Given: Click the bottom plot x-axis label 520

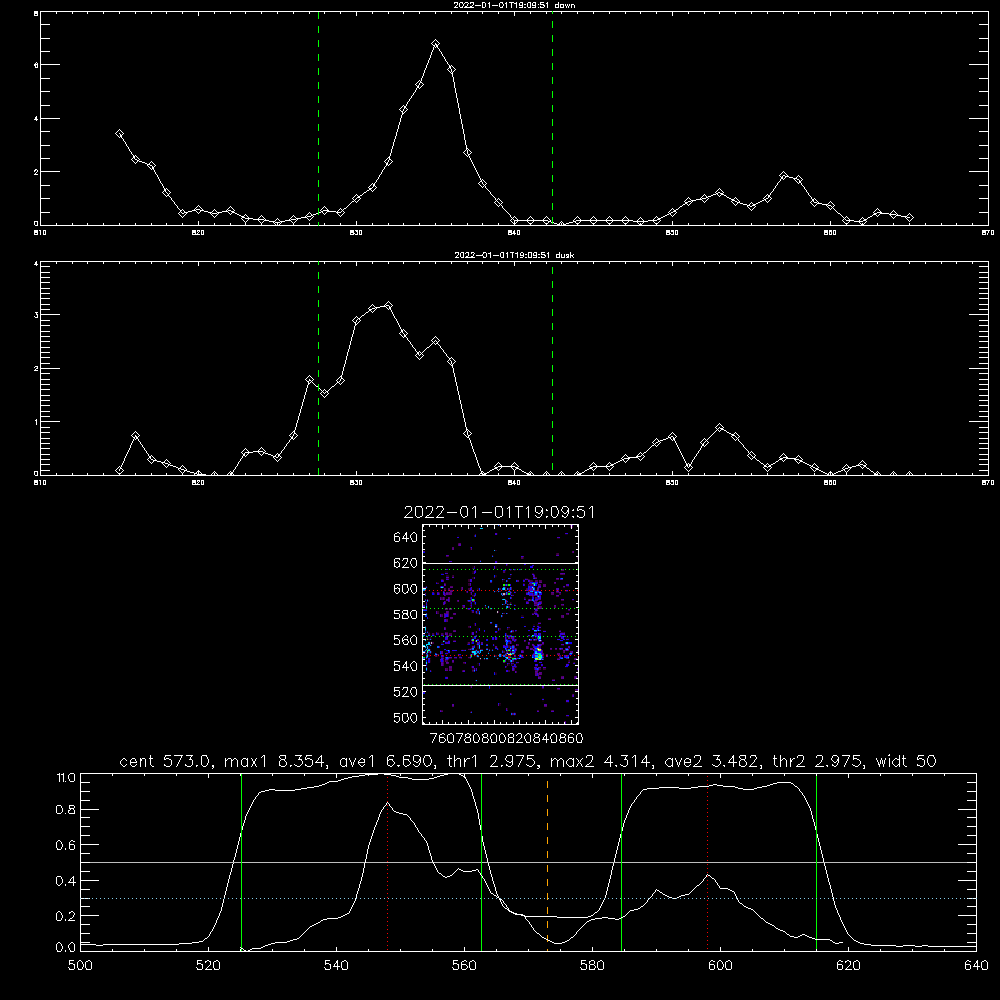Looking at the screenshot, I should click(x=208, y=966).
